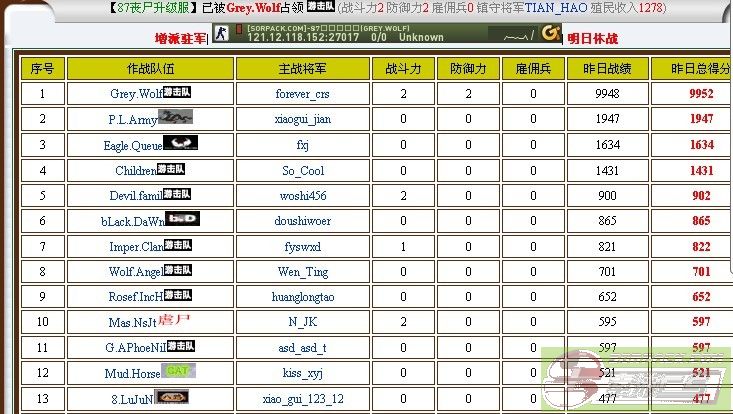Click the 游击队 badge beside Wolf.Angel
Image resolution: width=733 pixels, height=414 pixels.
click(x=178, y=270)
